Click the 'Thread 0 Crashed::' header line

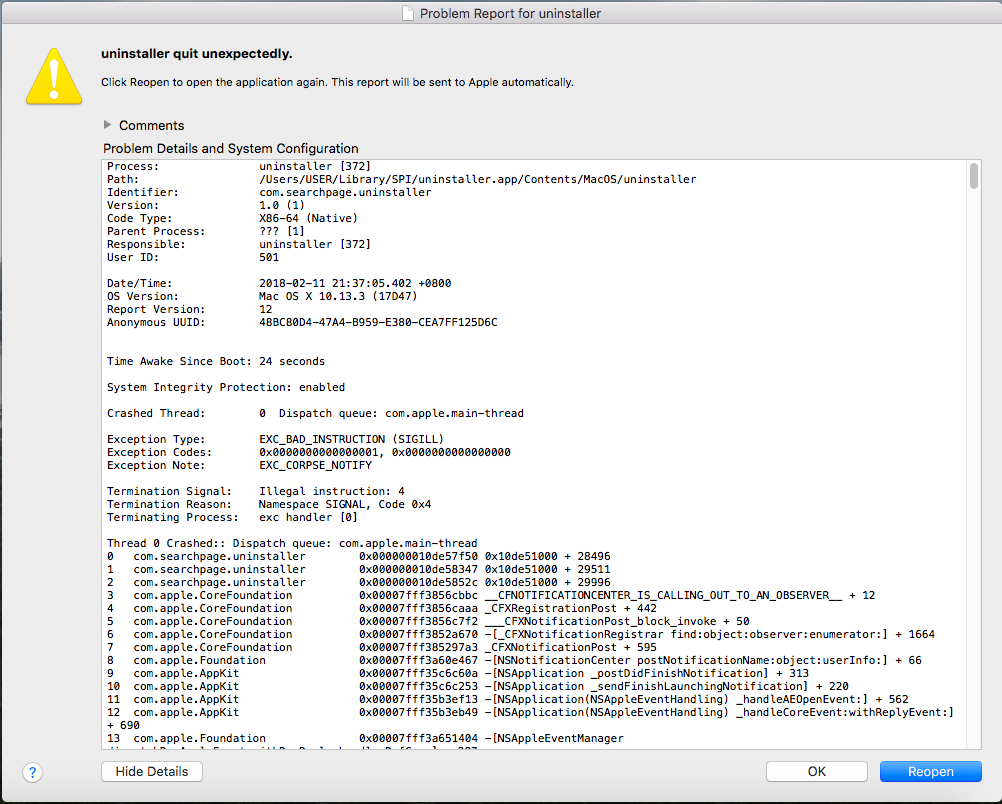[292, 543]
